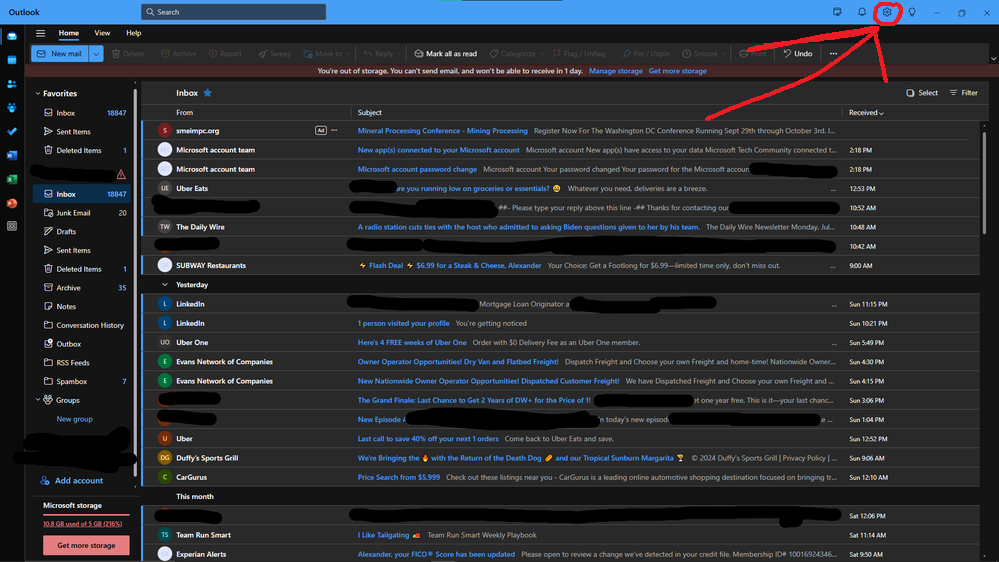Screen dimensions: 999x562
Task: Click the Delete toolbar button
Action: click(127, 54)
